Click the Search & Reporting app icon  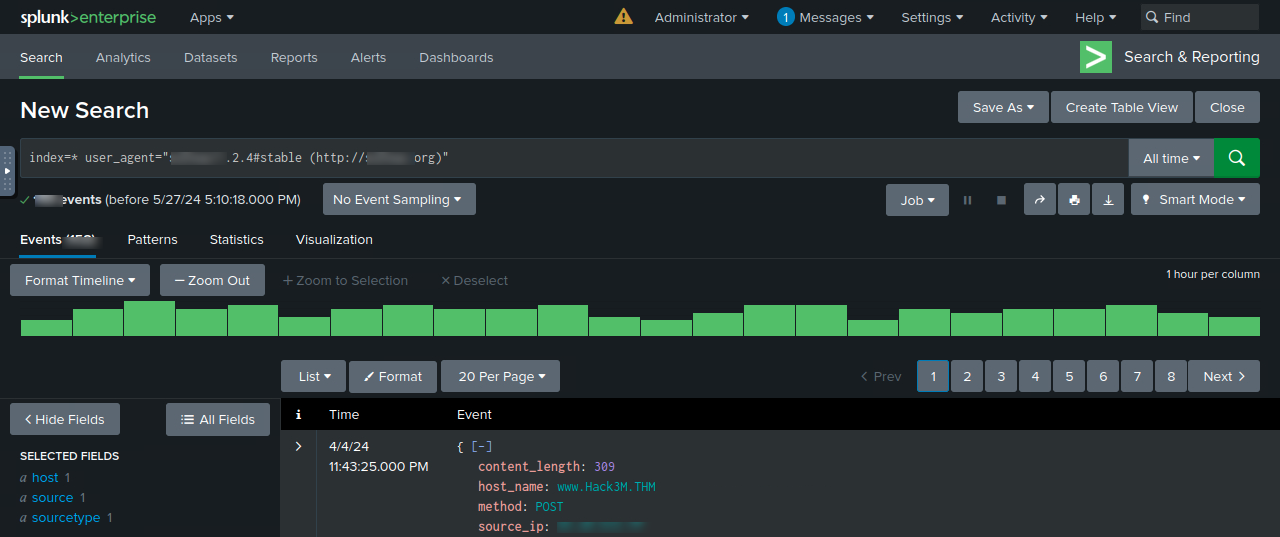click(x=1096, y=57)
